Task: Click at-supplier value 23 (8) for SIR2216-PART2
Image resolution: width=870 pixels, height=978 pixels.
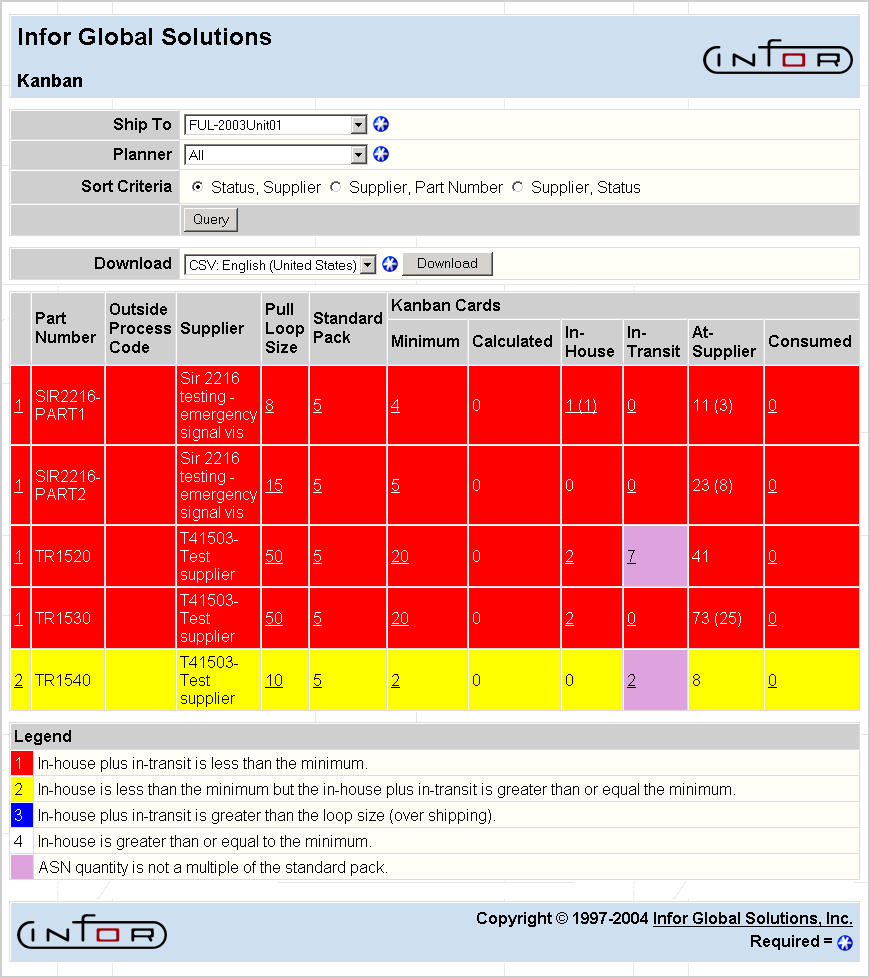Action: [x=712, y=485]
